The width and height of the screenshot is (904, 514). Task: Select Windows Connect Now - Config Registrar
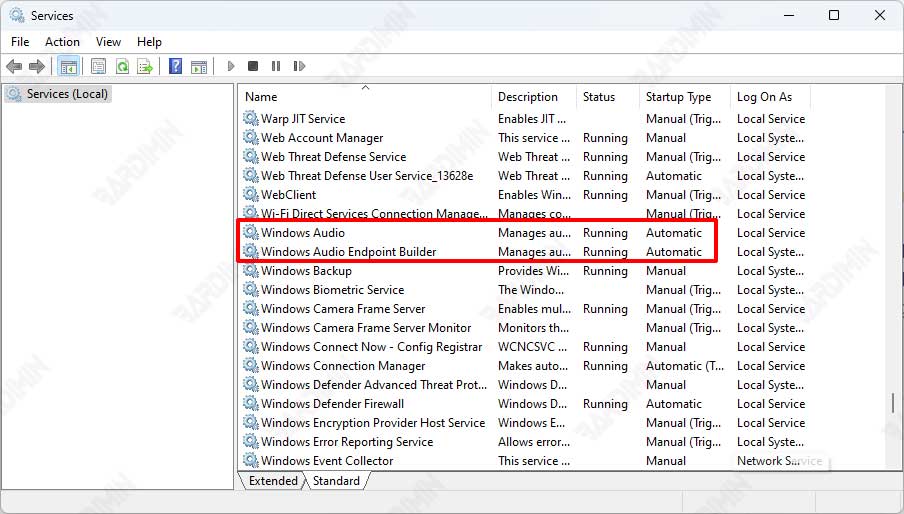coord(371,346)
